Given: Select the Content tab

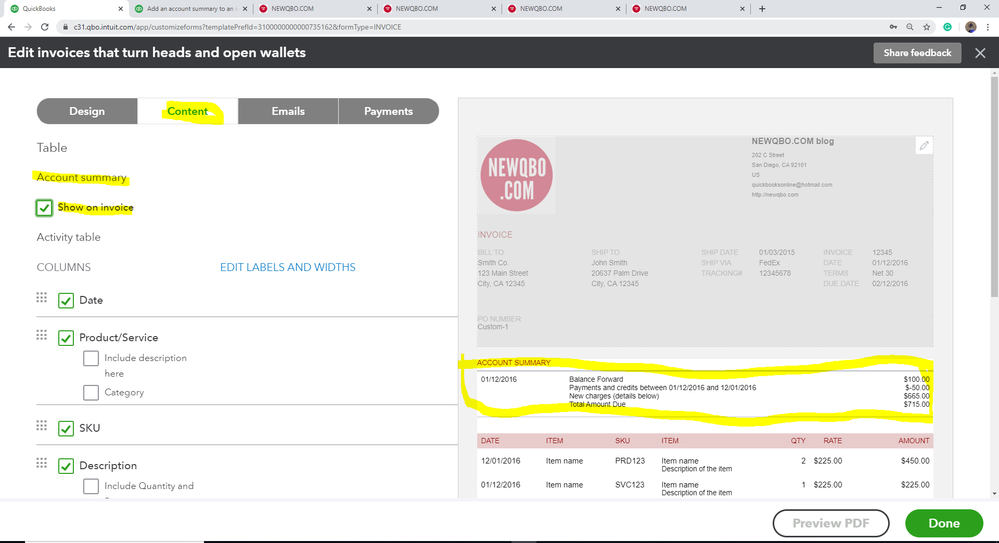Looking at the screenshot, I should click(x=187, y=111).
